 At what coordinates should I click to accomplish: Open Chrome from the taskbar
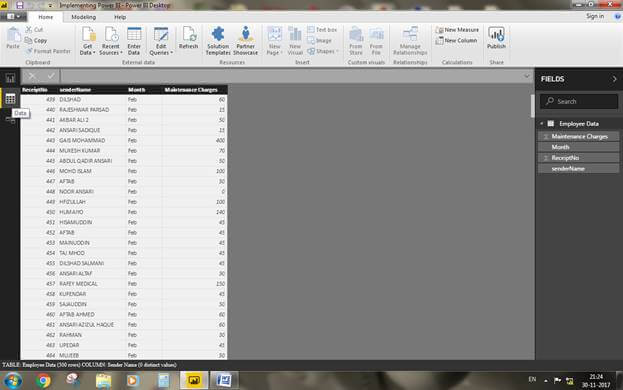tap(43, 380)
